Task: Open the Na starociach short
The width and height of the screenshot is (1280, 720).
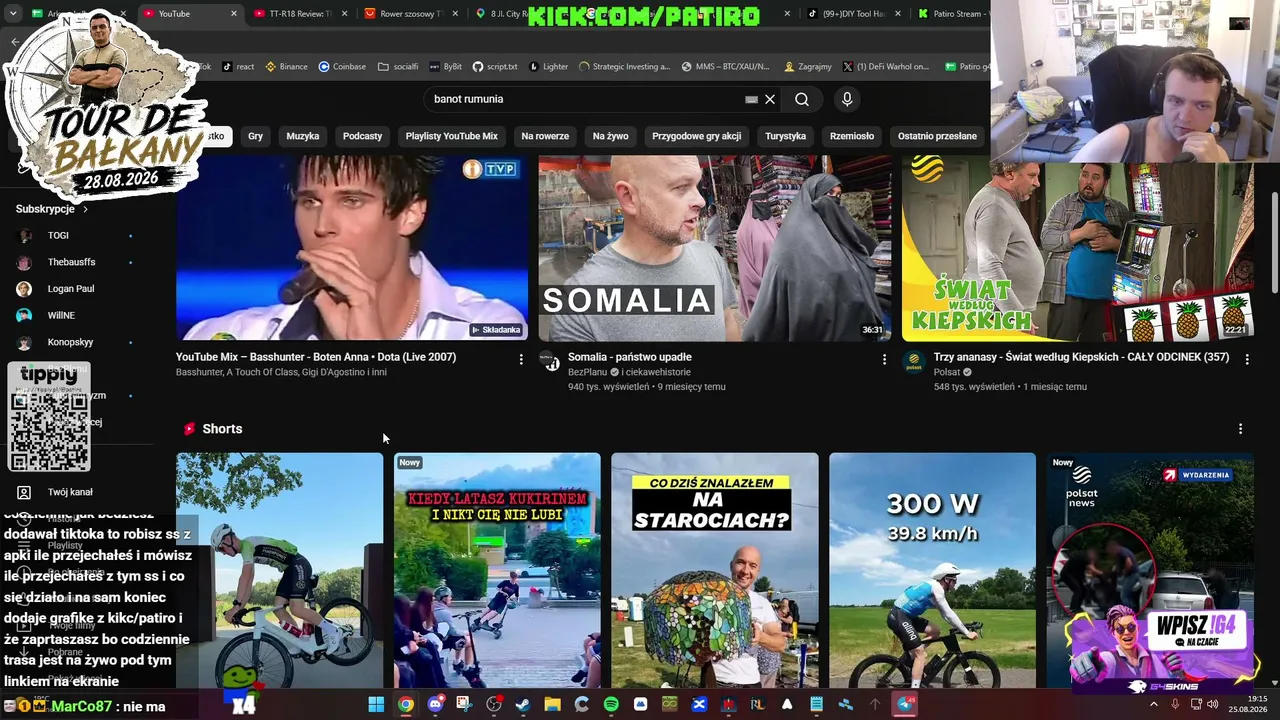Action: 715,570
